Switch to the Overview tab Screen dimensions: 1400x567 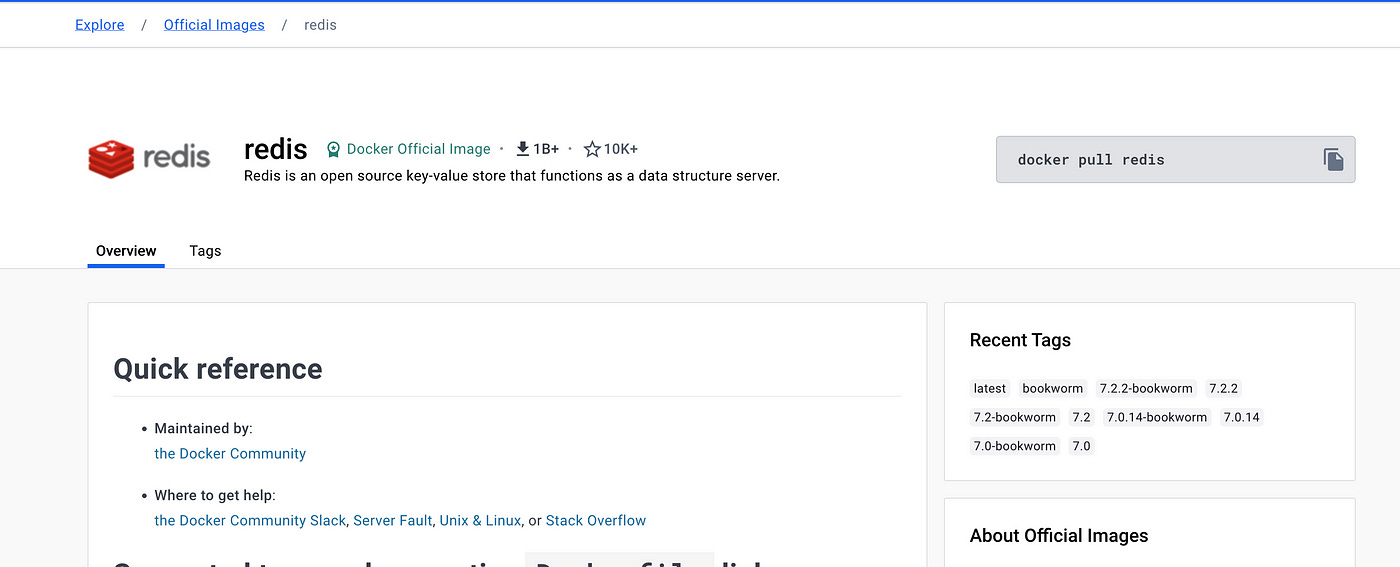[126, 251]
